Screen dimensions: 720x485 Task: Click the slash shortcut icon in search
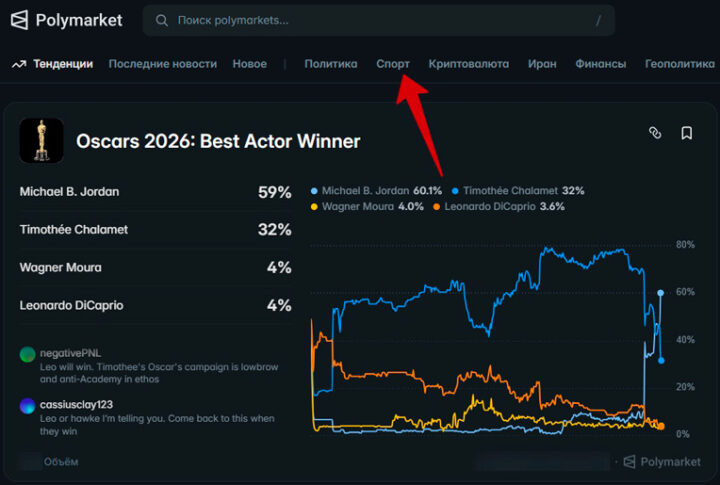(x=599, y=20)
